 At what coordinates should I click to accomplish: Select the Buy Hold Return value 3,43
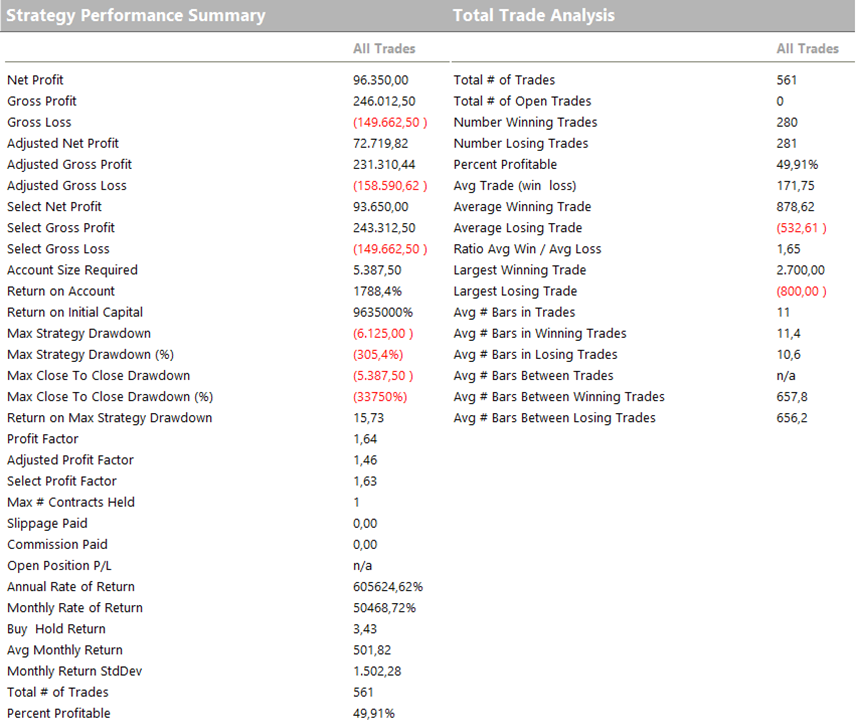(365, 629)
